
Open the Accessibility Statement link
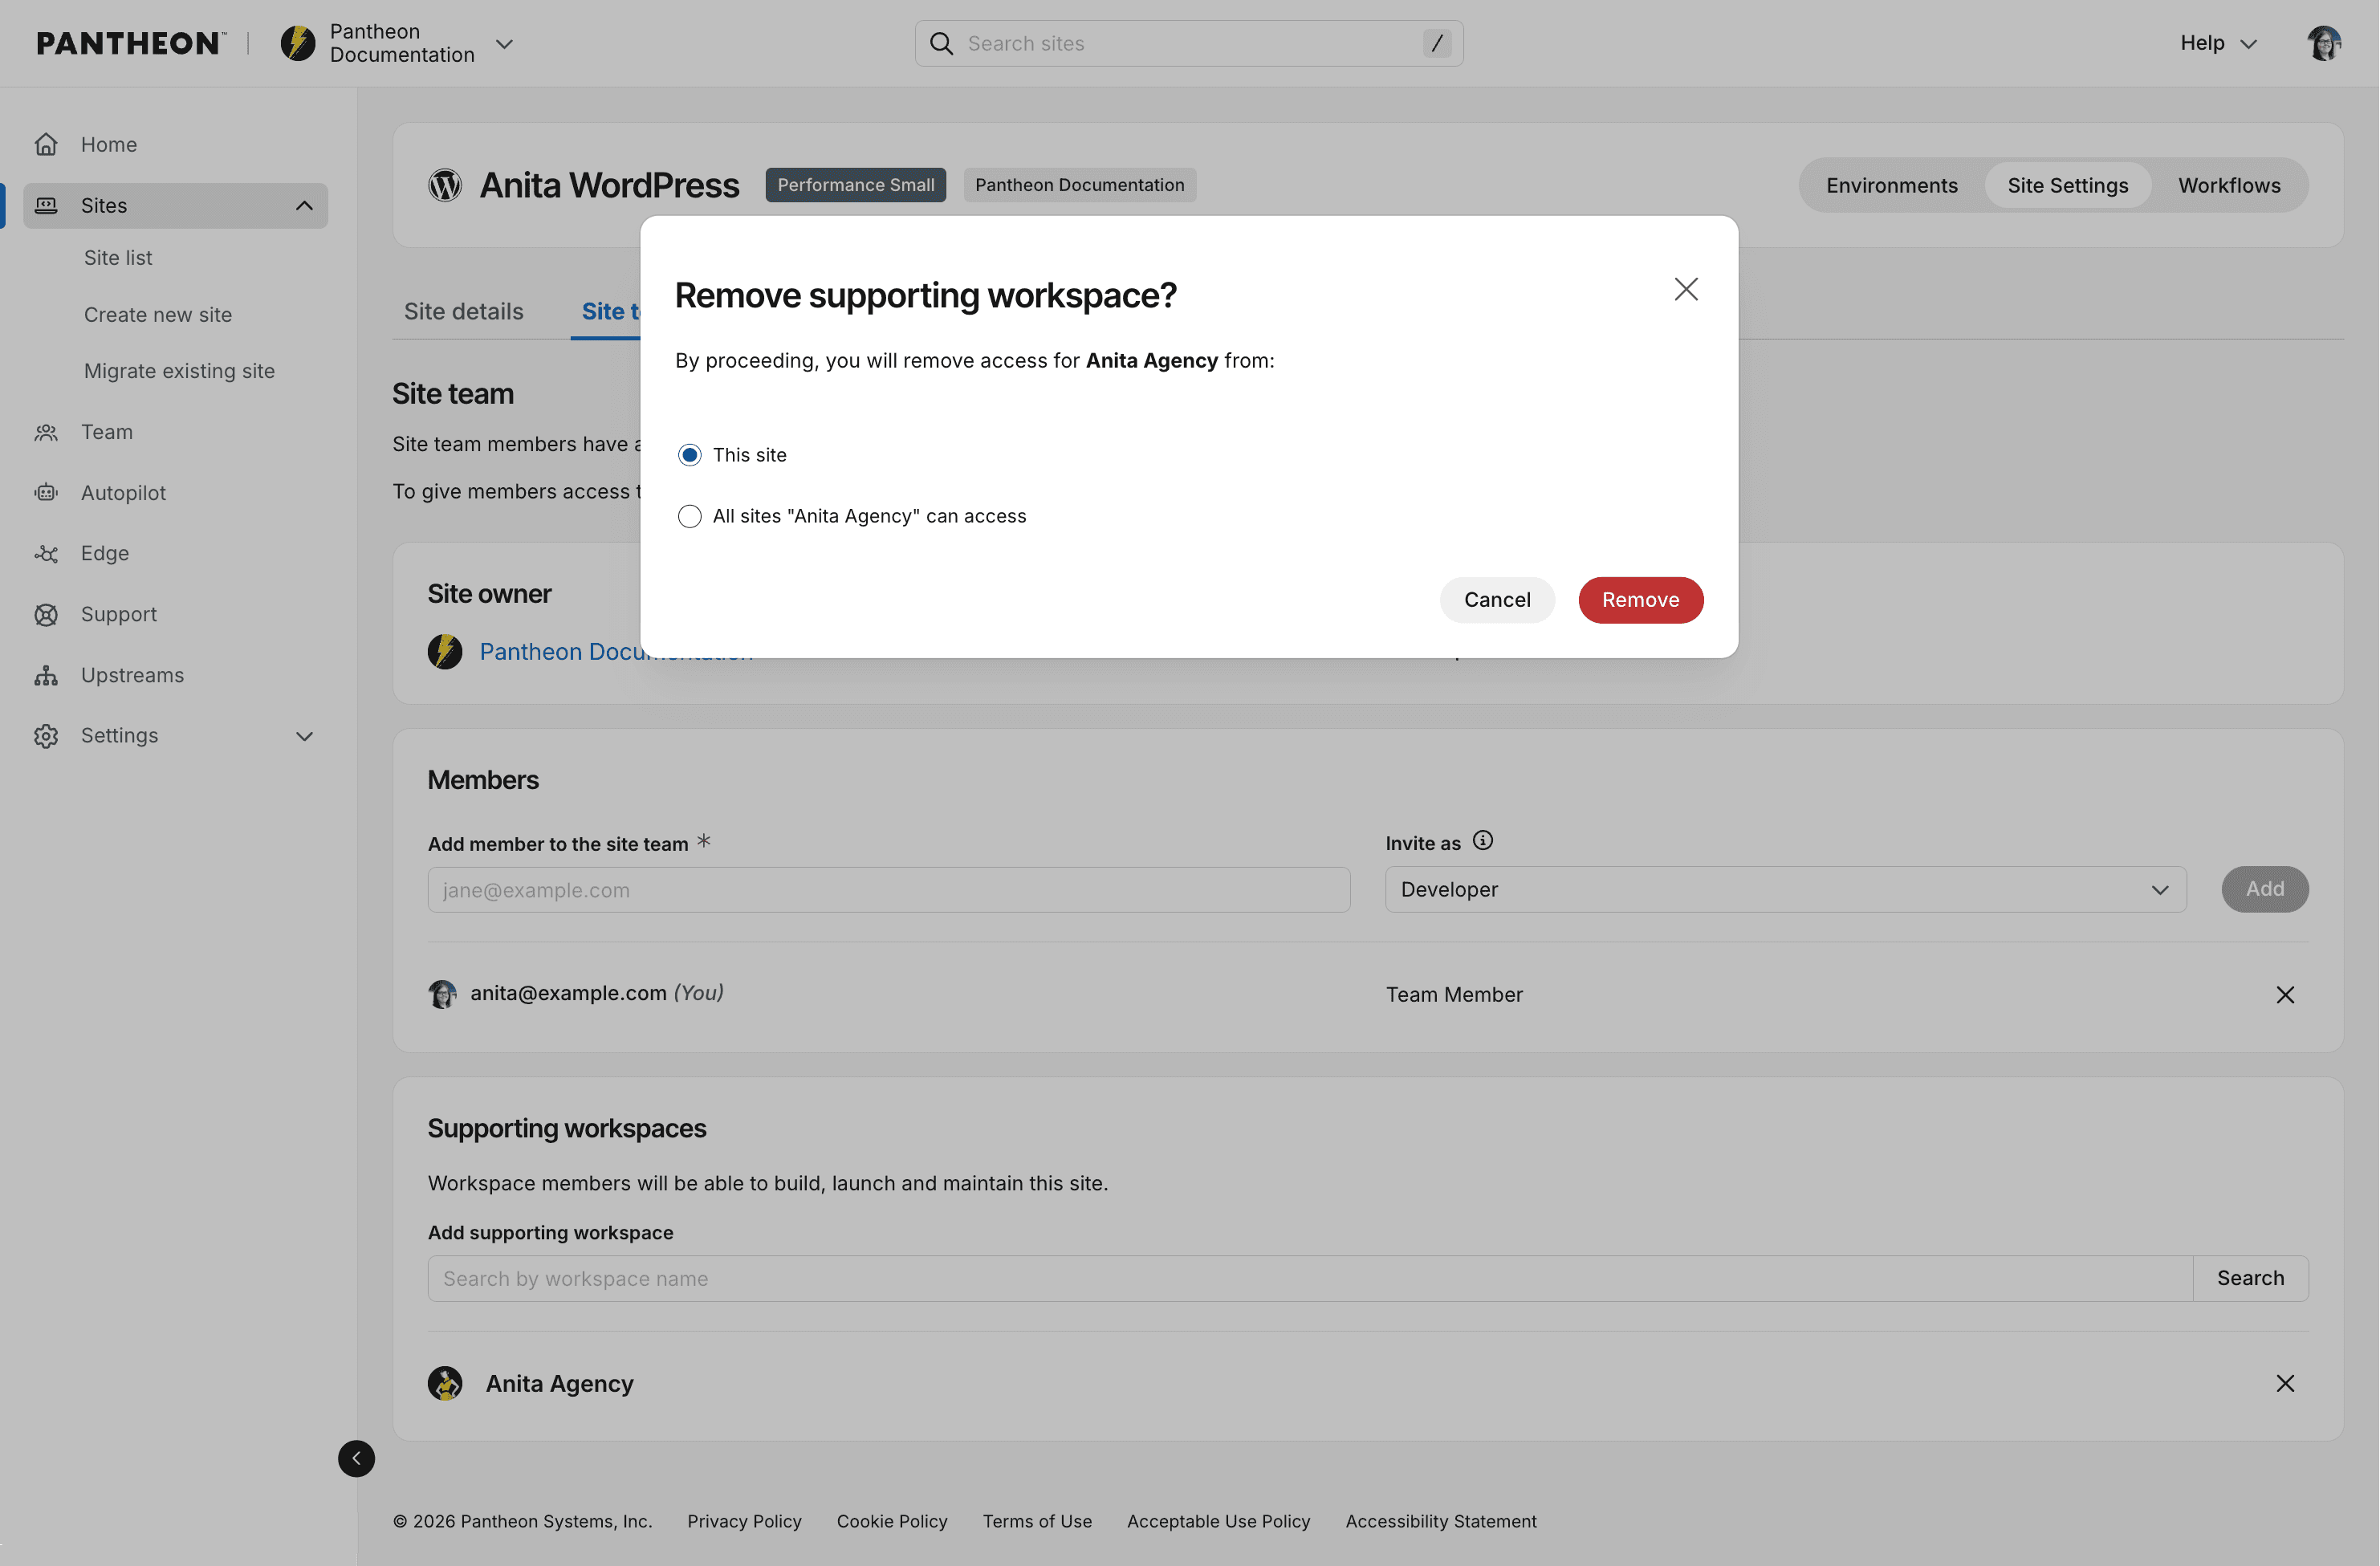tap(1441, 1520)
